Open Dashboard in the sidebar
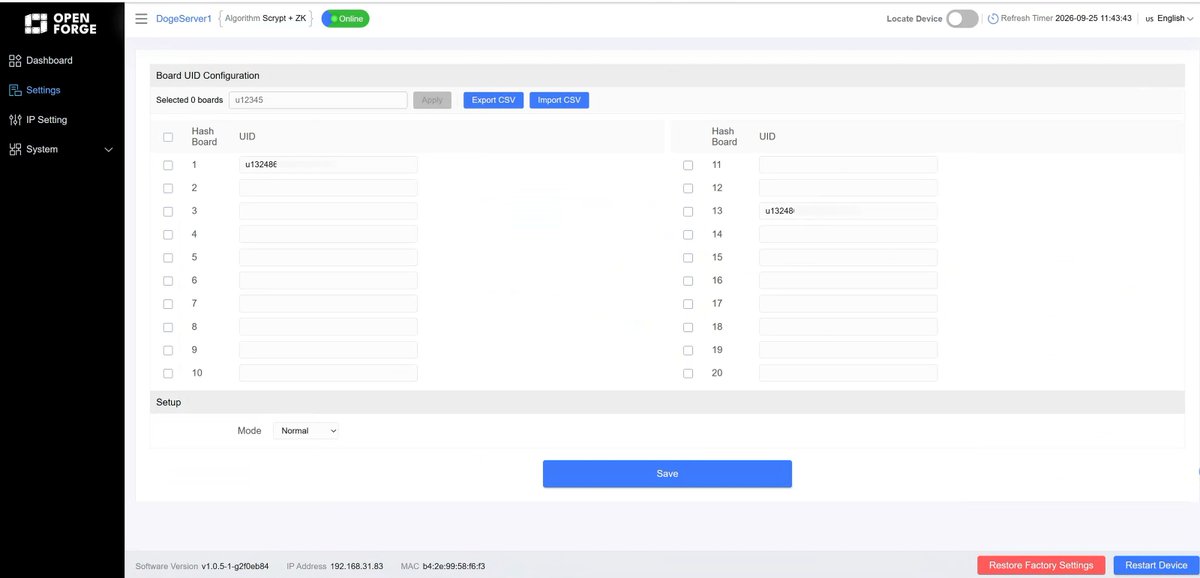 [x=50, y=60]
